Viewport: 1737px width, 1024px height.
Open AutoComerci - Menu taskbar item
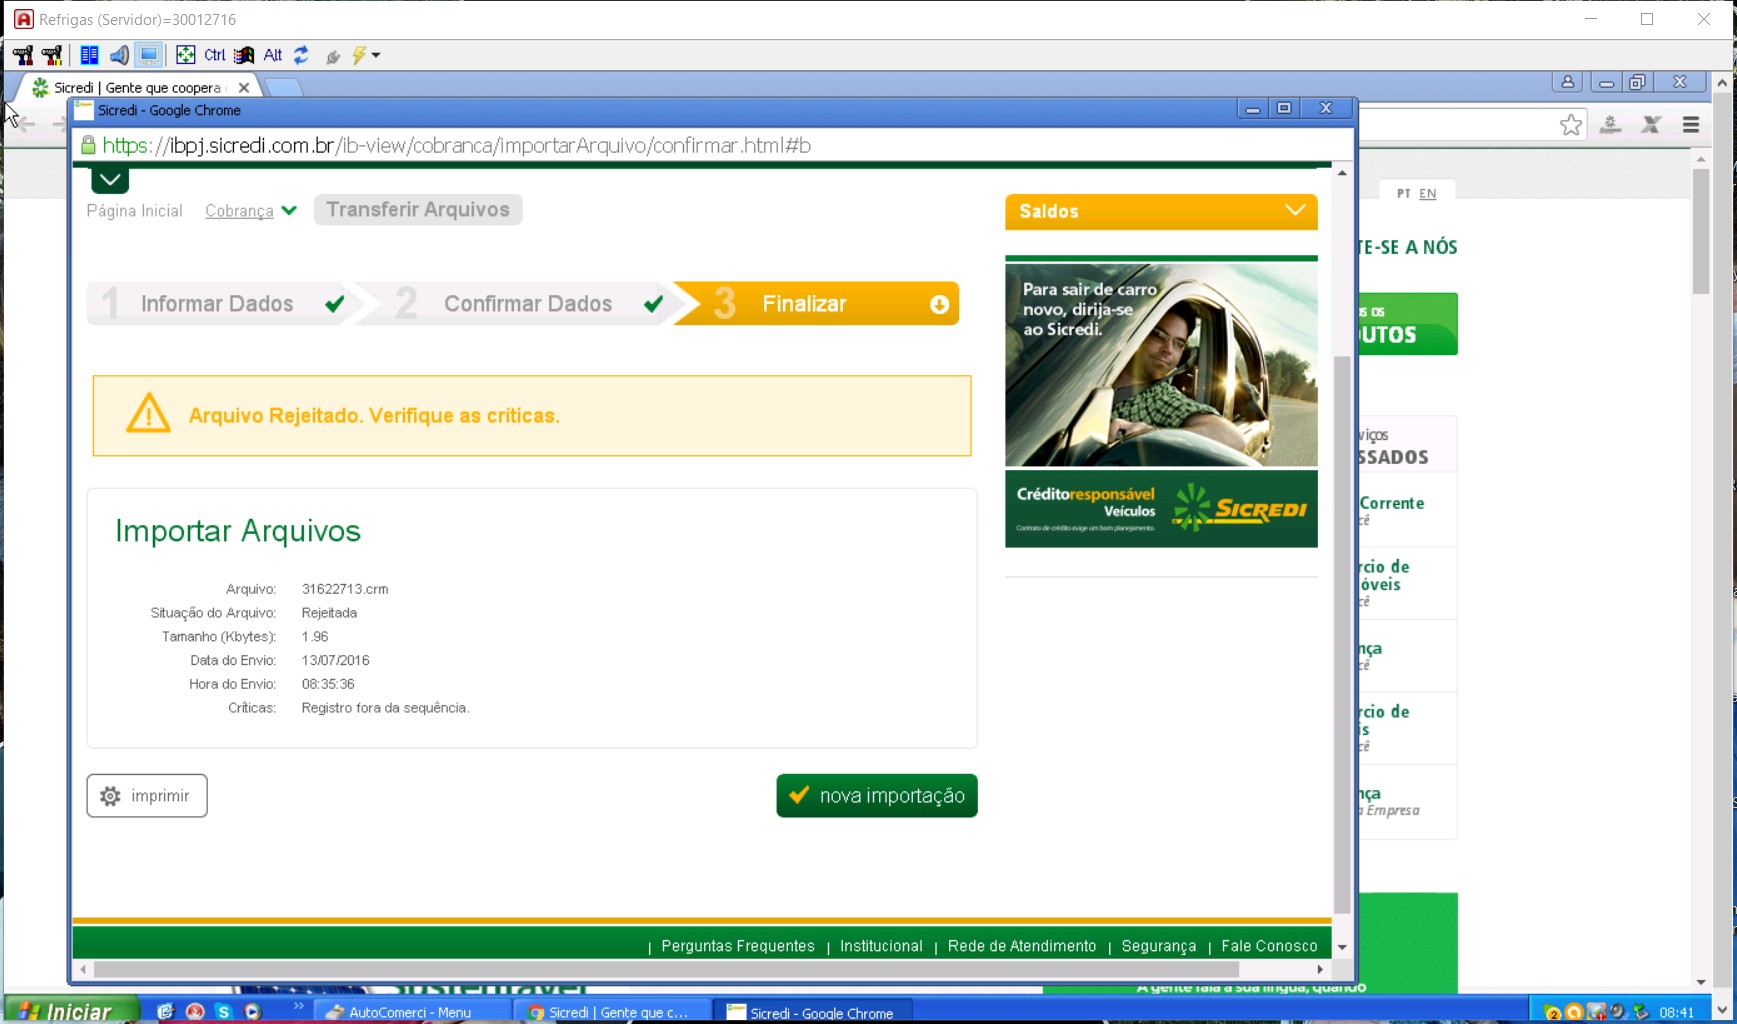coord(412,1012)
